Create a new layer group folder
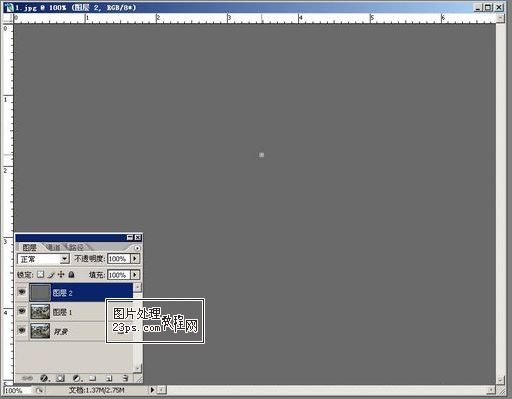Viewport: 512px width, 399px height. tap(93, 378)
